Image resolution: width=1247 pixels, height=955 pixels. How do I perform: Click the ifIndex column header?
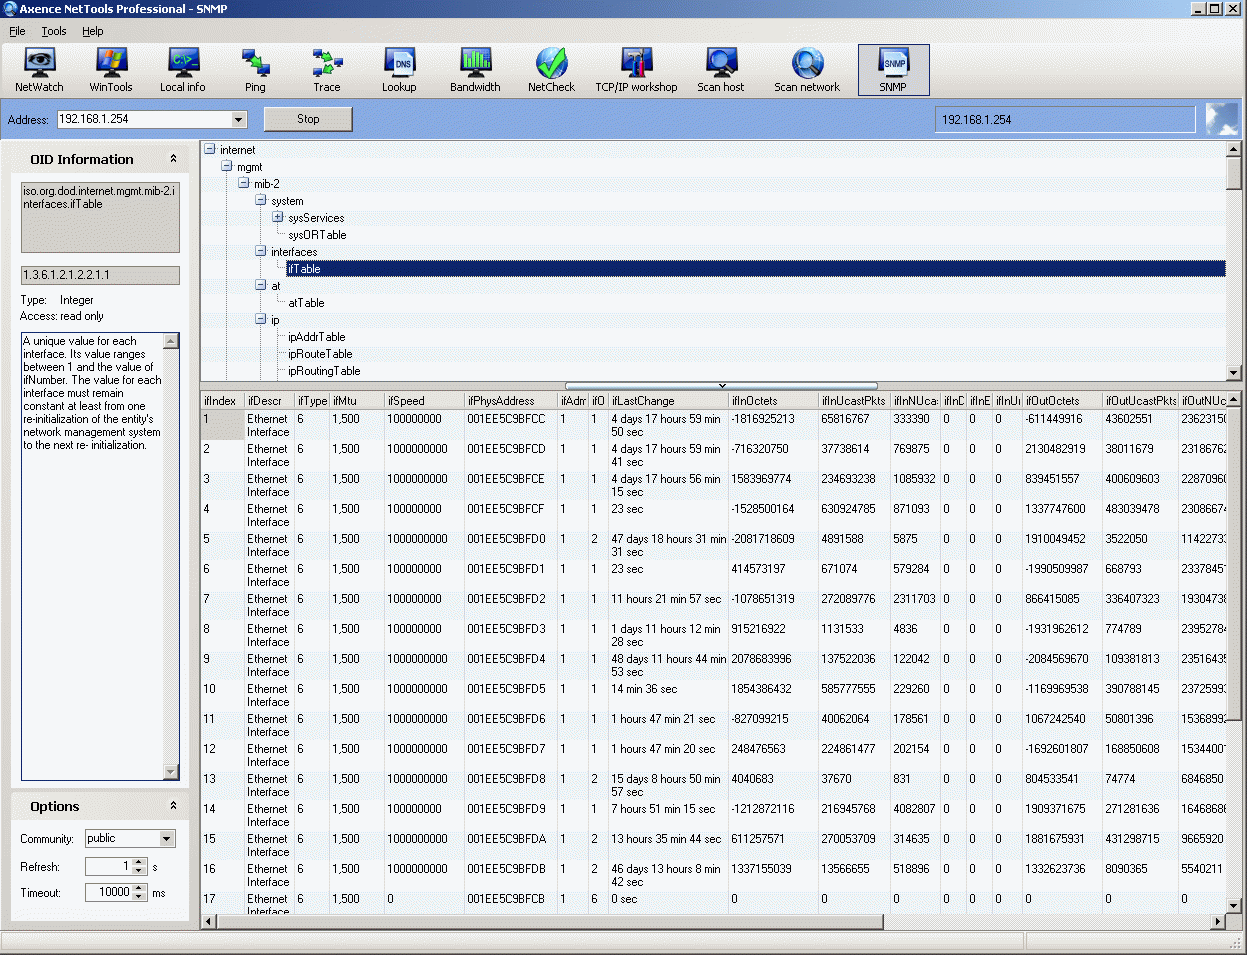pos(222,401)
